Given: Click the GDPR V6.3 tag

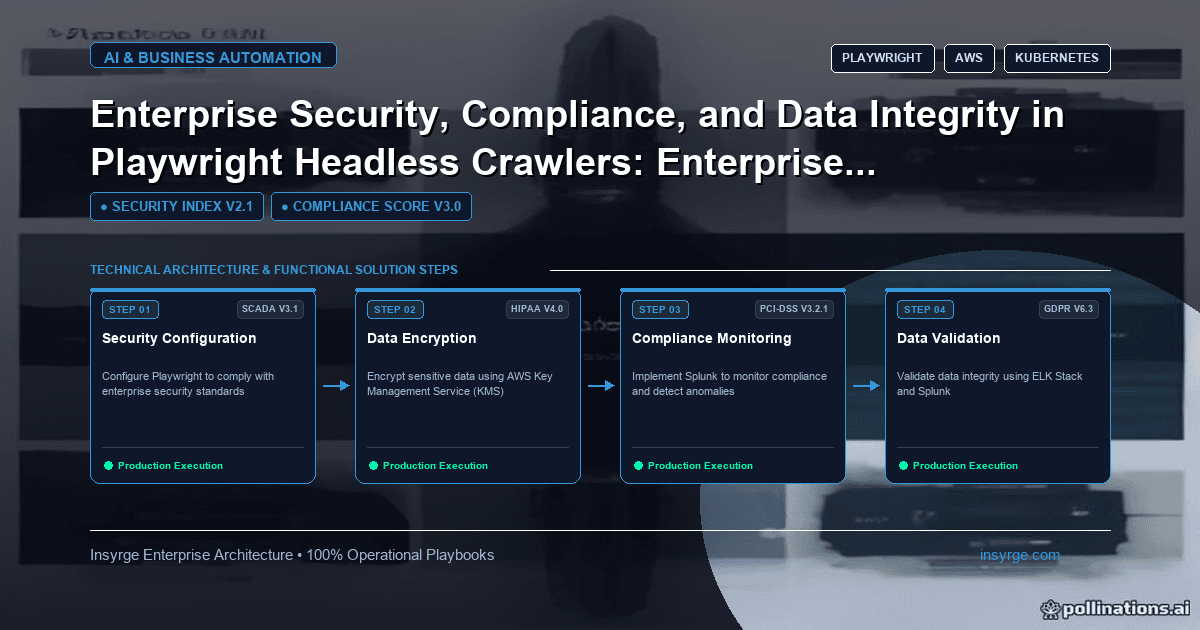Looking at the screenshot, I should pyautogui.click(x=1069, y=309).
